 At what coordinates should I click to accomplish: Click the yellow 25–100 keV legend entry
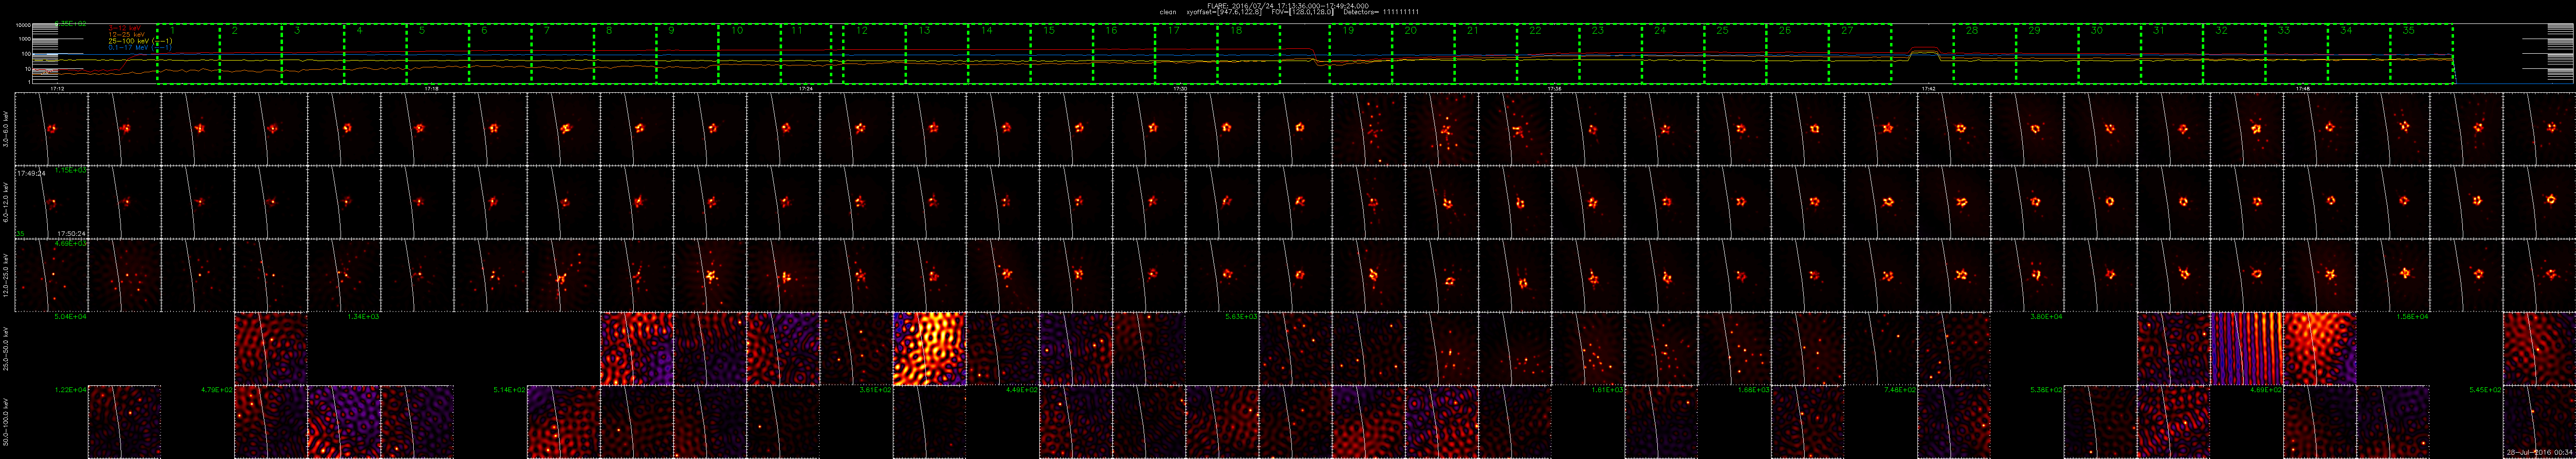click(x=140, y=41)
